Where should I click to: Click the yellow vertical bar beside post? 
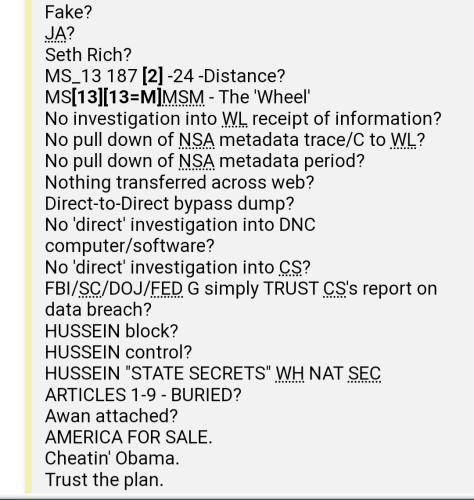tap(29, 247)
